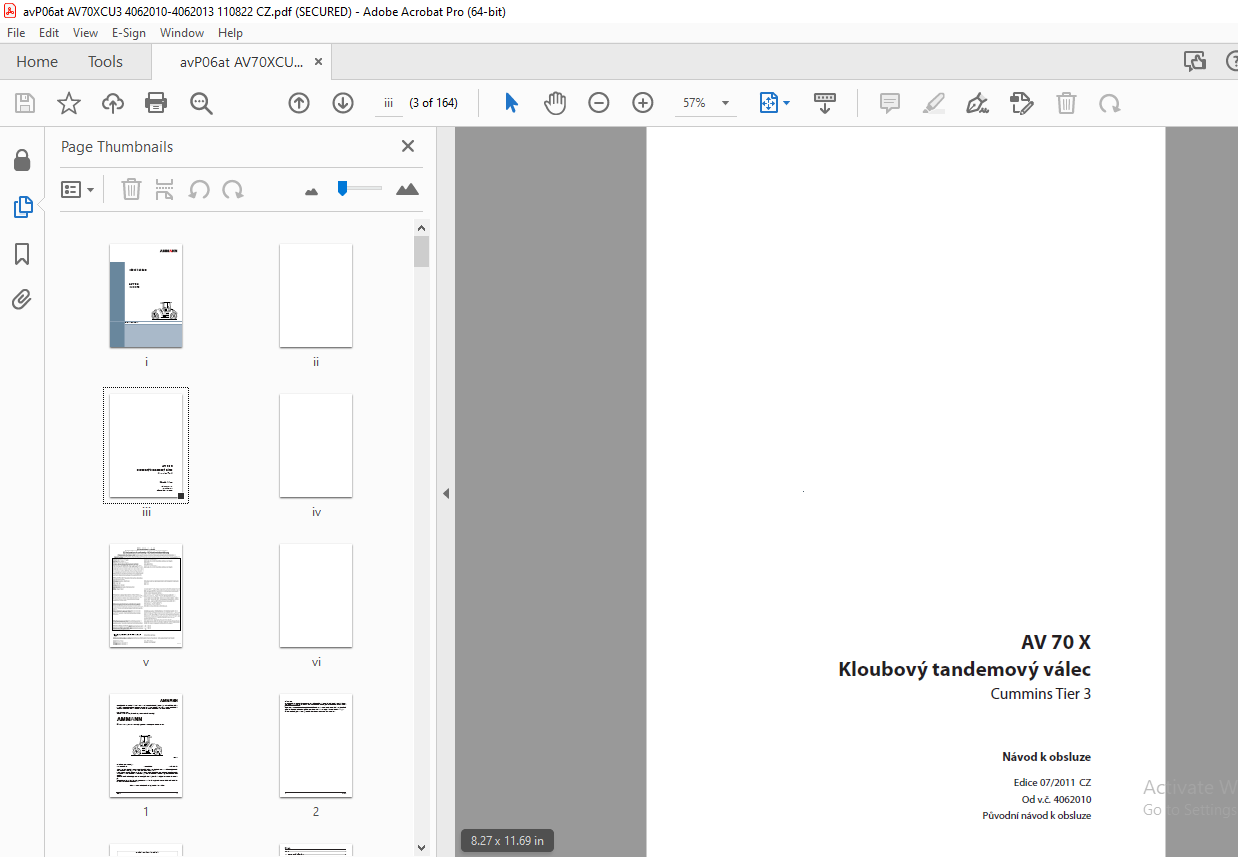The width and height of the screenshot is (1238, 857).
Task: Select the page iii thumbnail
Action: pos(146,446)
